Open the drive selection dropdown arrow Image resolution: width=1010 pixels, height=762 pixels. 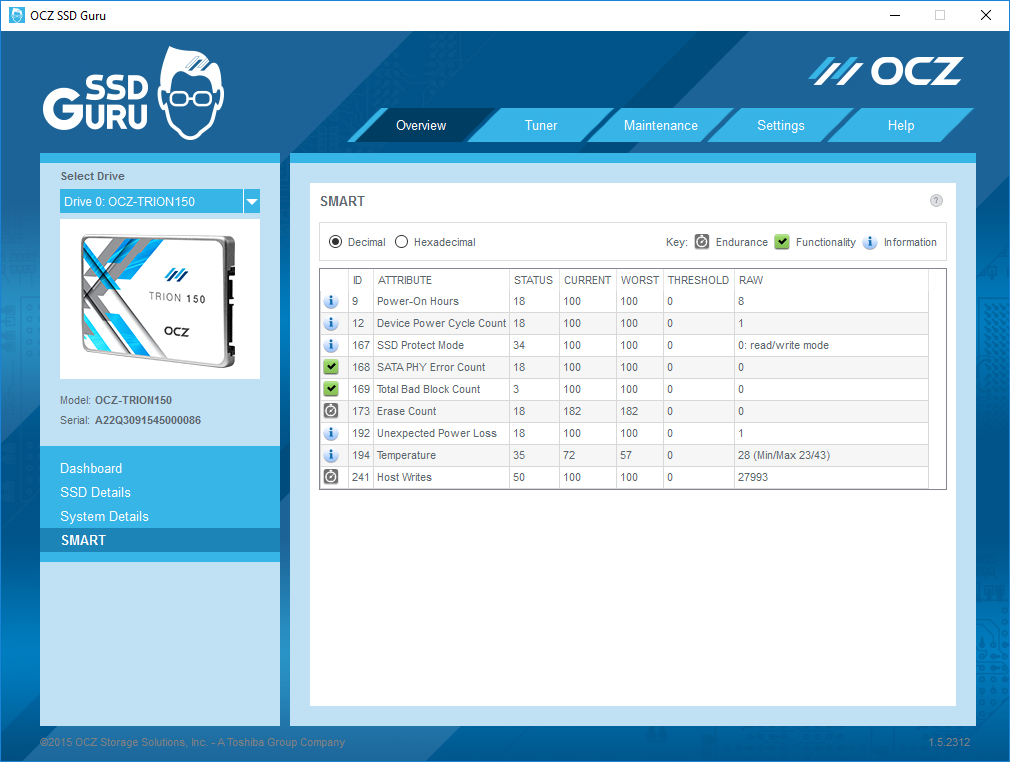pos(252,202)
